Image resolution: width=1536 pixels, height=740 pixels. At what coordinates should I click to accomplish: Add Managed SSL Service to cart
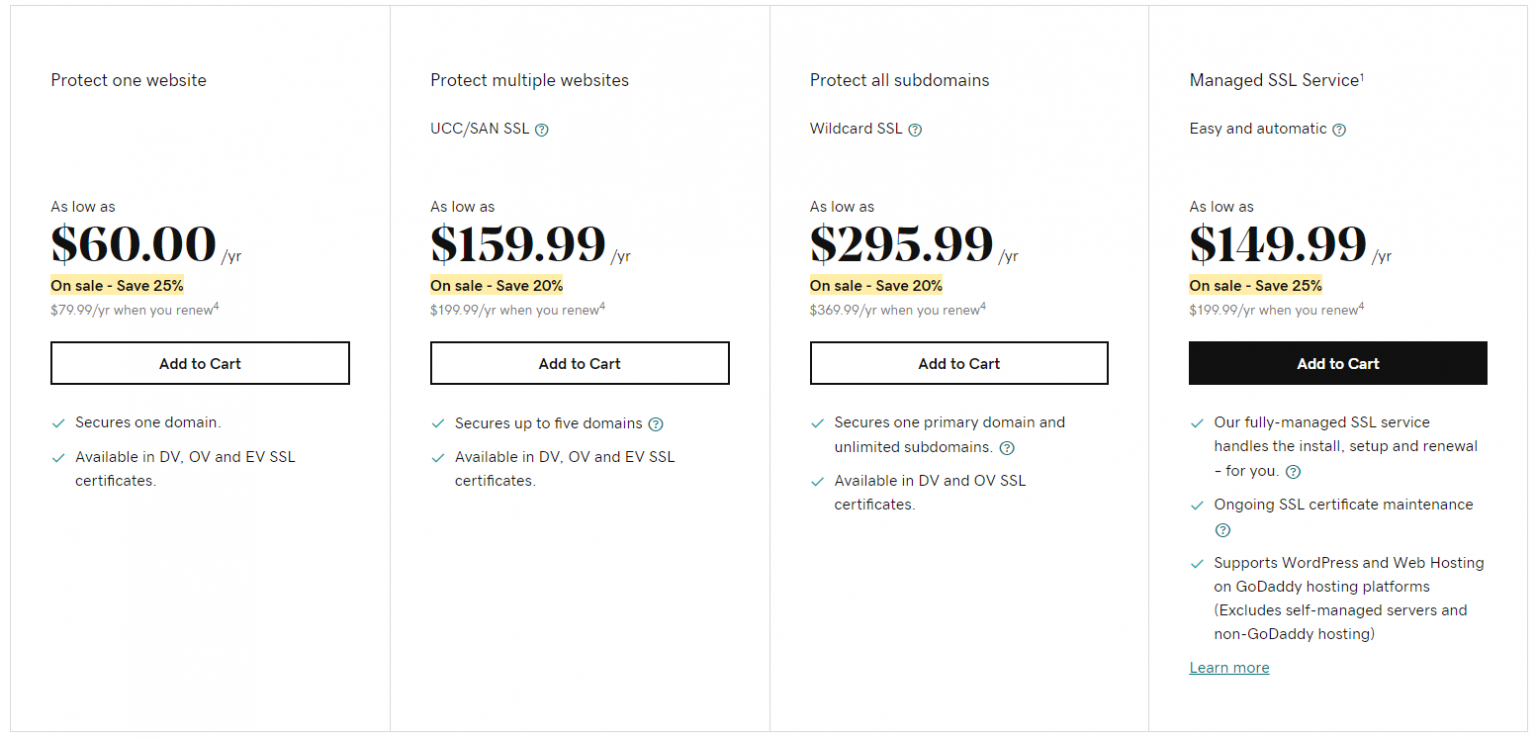(1338, 363)
